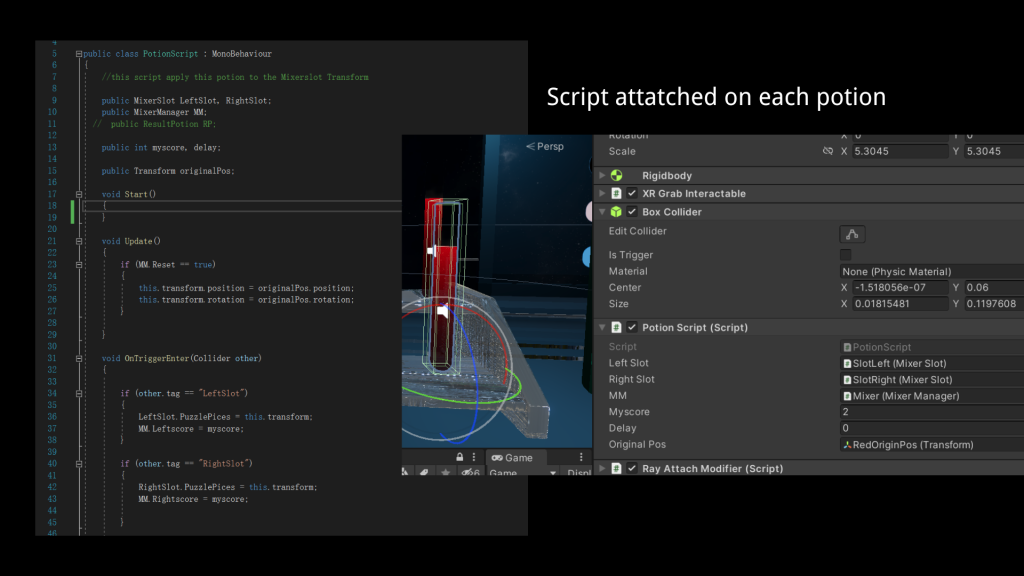Click the Original Pos RedOriginPos field
Screen dimensions: 1024x576
tap(931, 445)
